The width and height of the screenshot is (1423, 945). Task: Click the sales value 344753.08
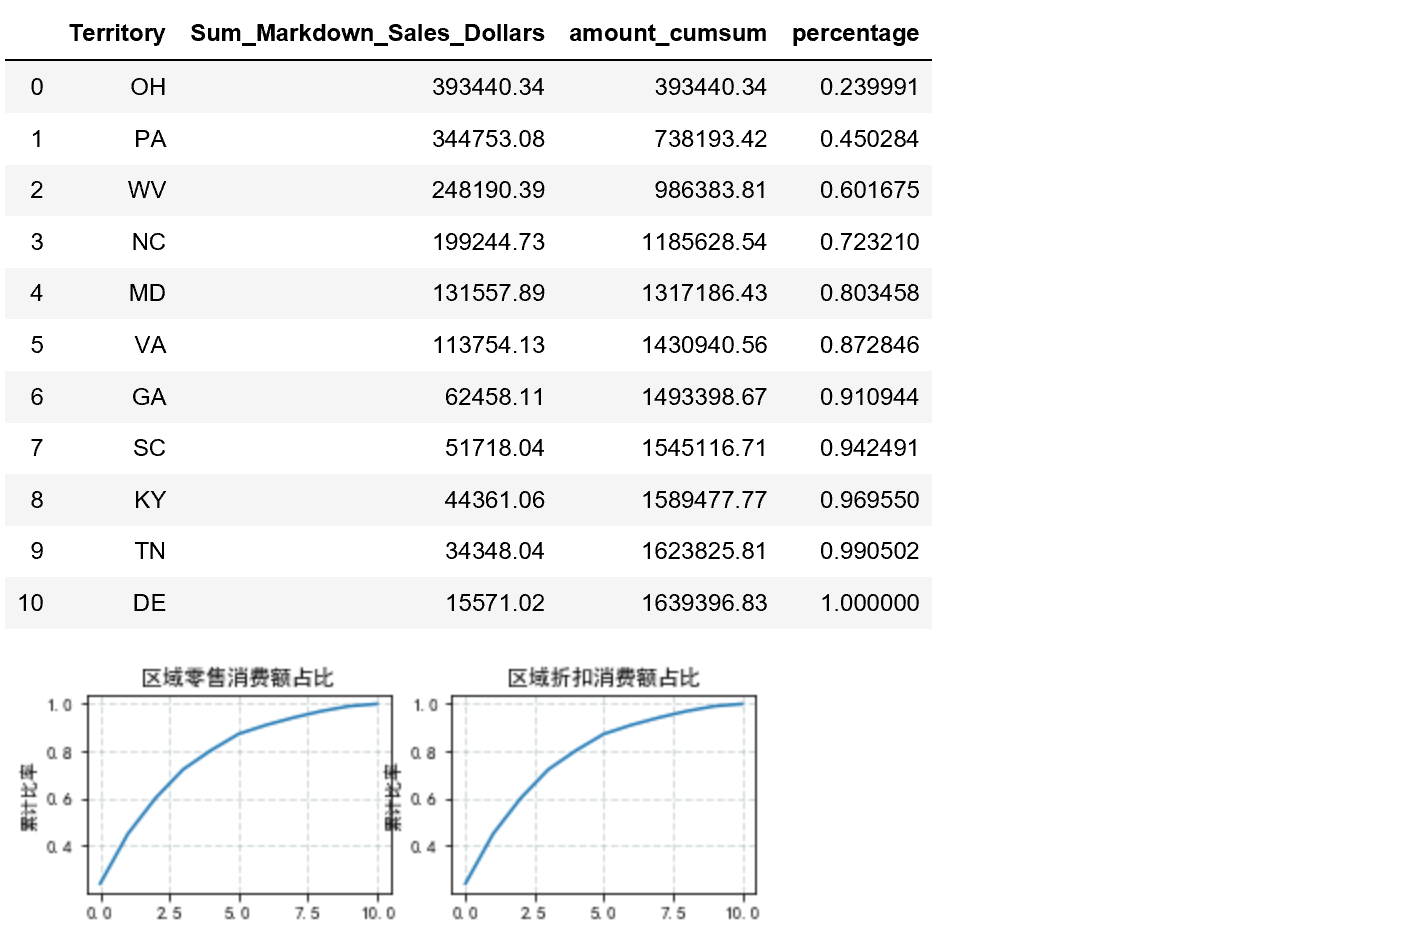(x=488, y=139)
